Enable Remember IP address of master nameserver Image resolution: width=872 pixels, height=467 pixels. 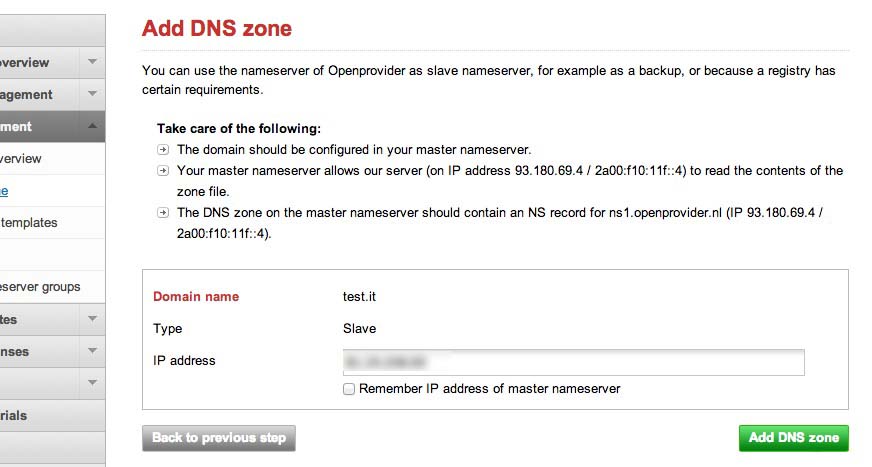click(349, 389)
